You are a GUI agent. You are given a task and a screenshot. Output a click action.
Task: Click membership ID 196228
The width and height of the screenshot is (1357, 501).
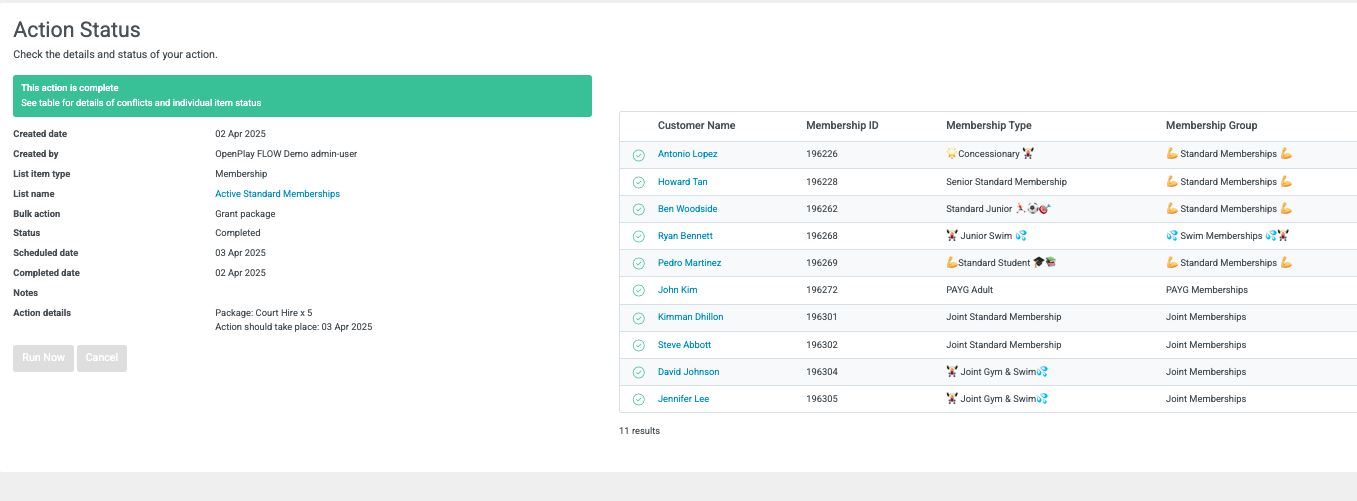822,182
